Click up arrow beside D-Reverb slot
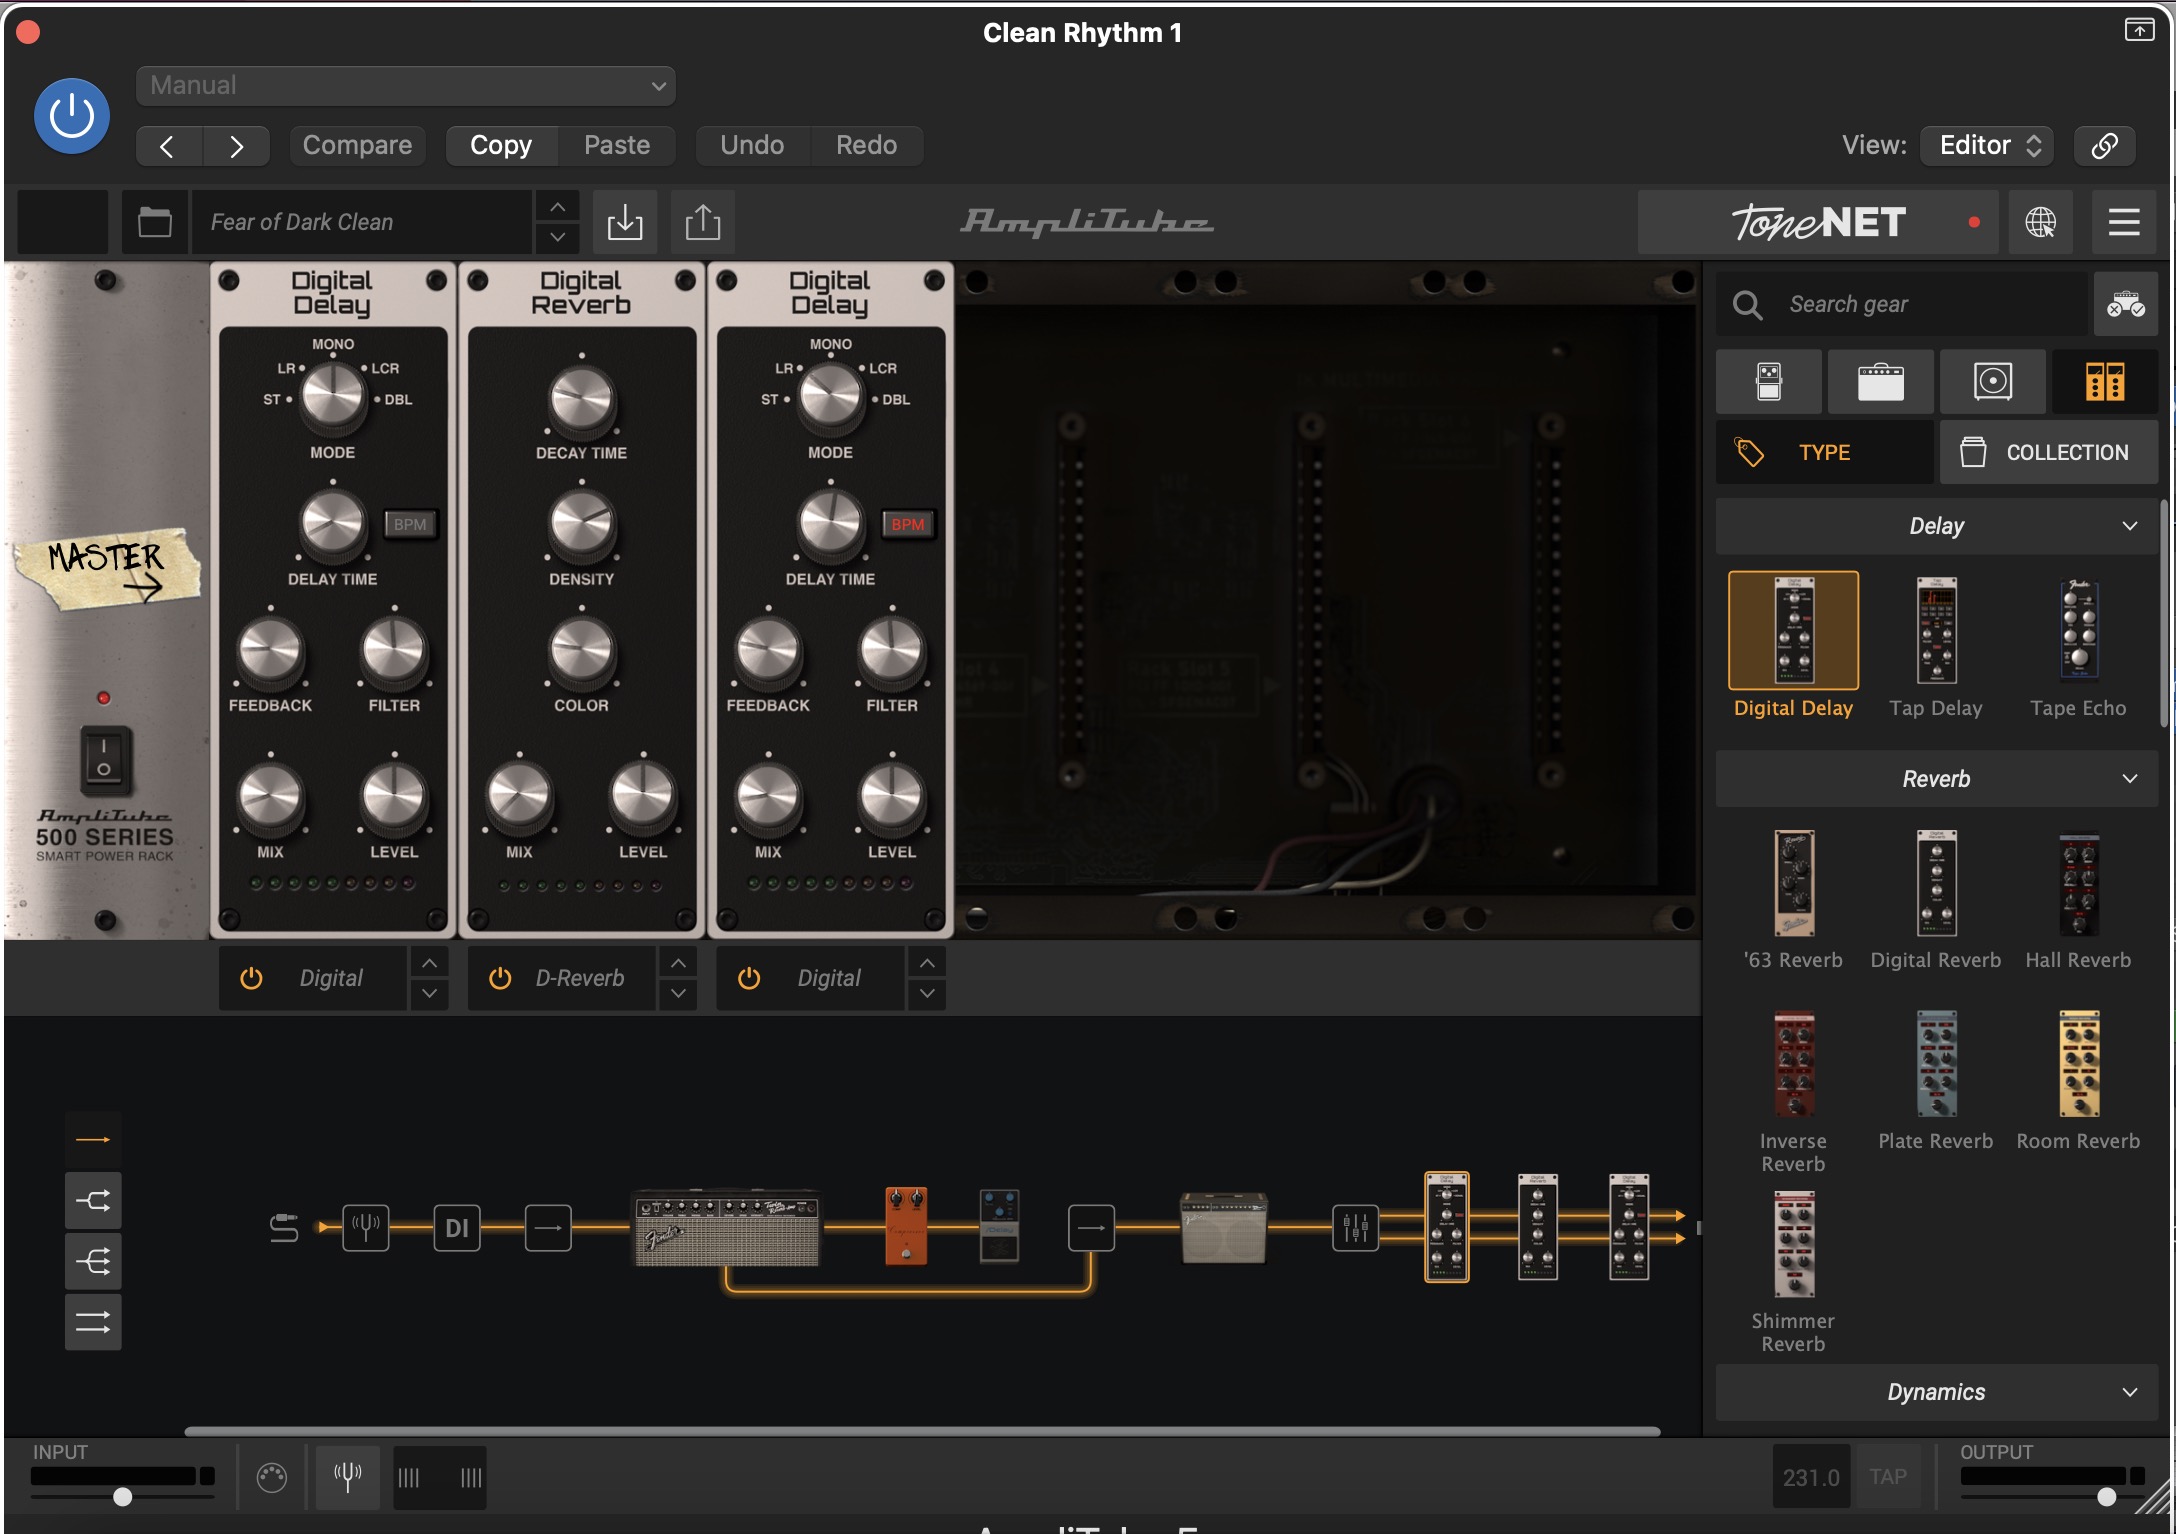This screenshot has width=2176, height=1534. [678, 963]
